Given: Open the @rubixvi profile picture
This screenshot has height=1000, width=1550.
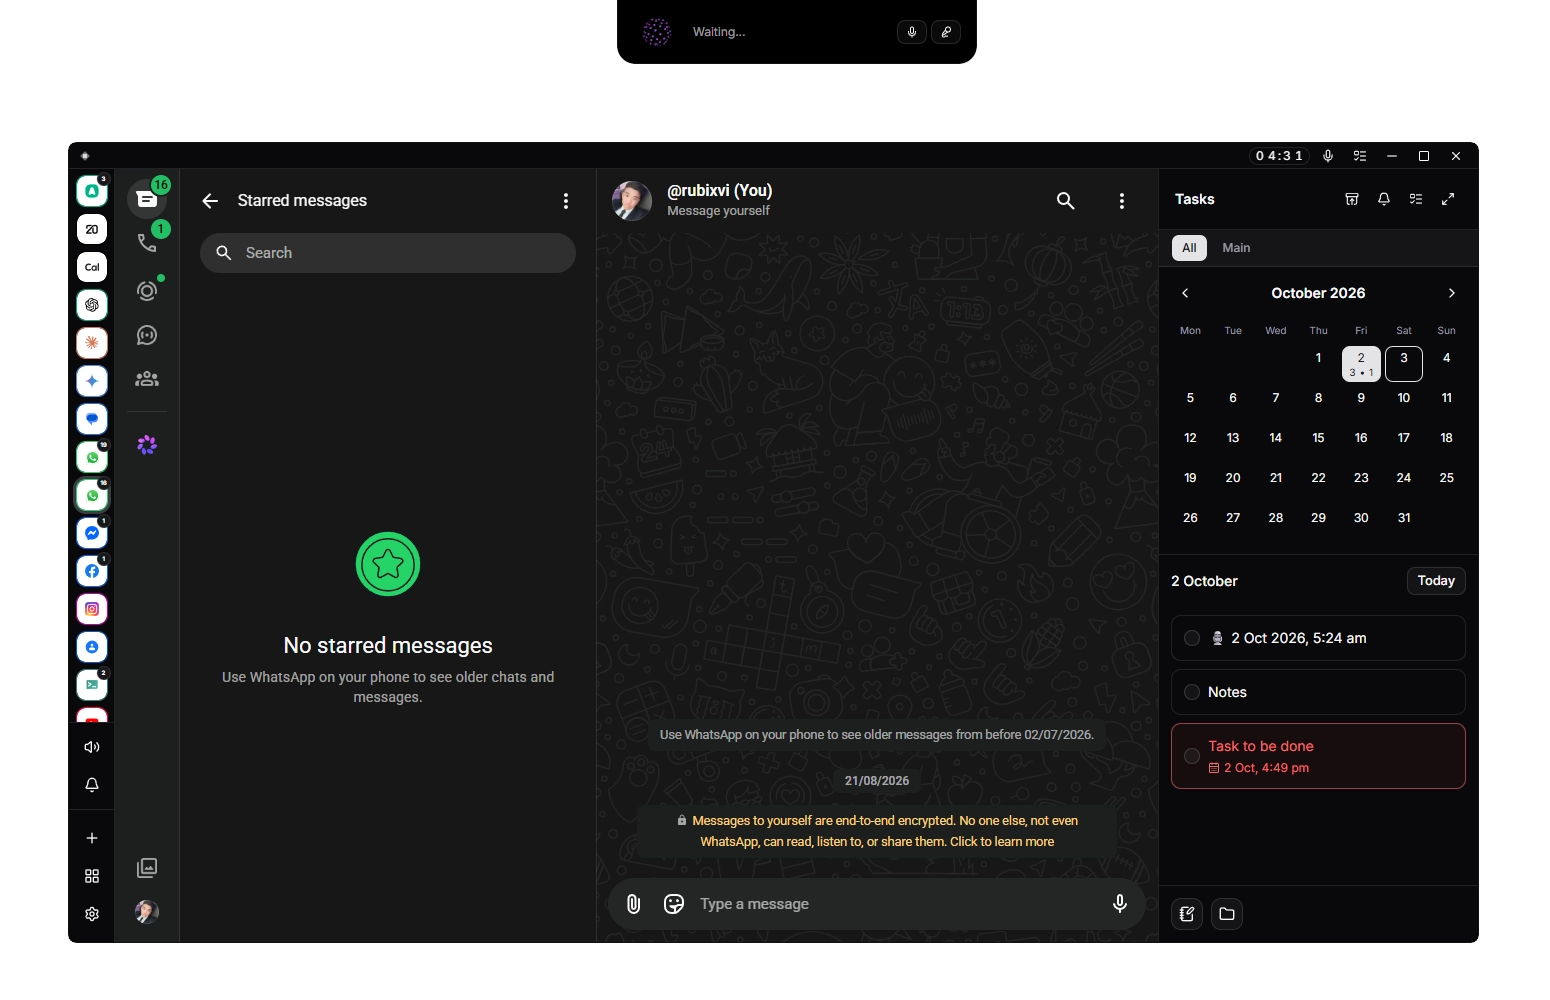Looking at the screenshot, I should tap(632, 201).
